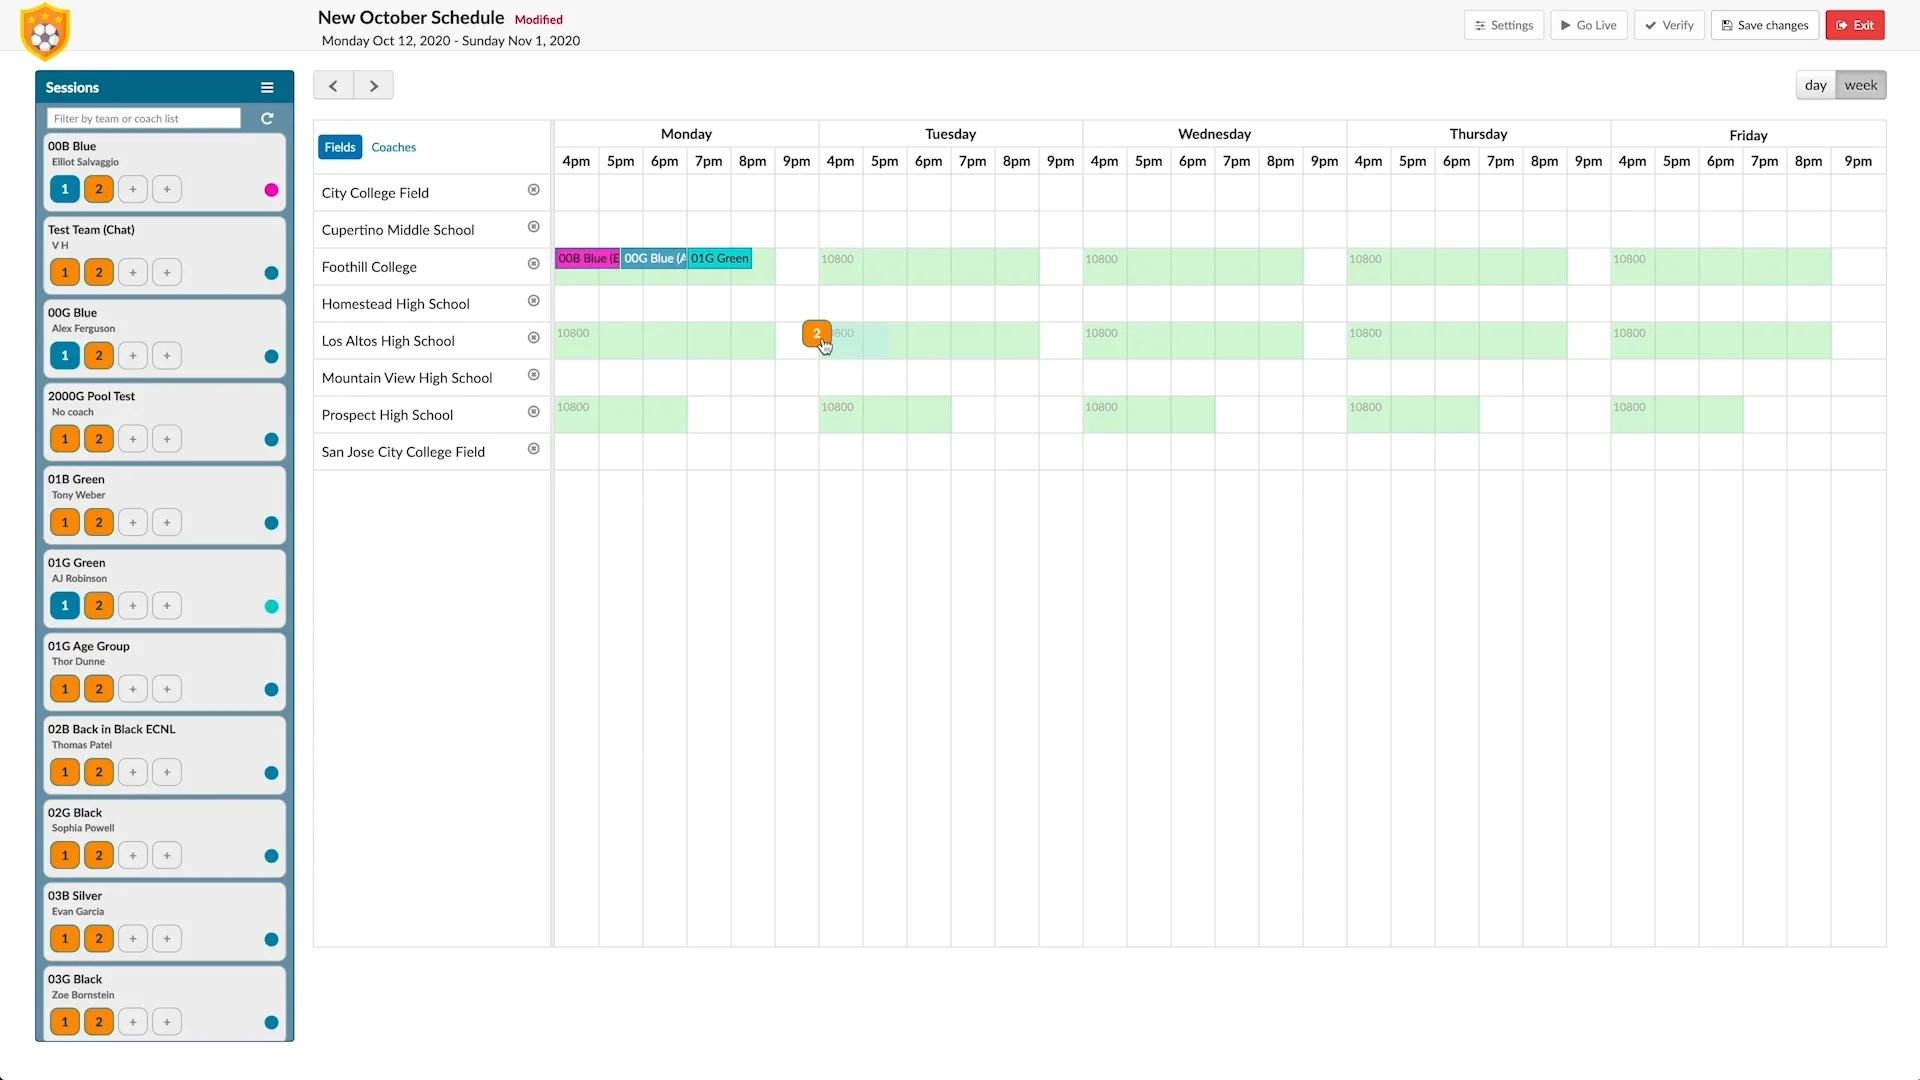The width and height of the screenshot is (1920, 1080).
Task: Add a fourth session to 01G Age Group
Action: tap(167, 689)
